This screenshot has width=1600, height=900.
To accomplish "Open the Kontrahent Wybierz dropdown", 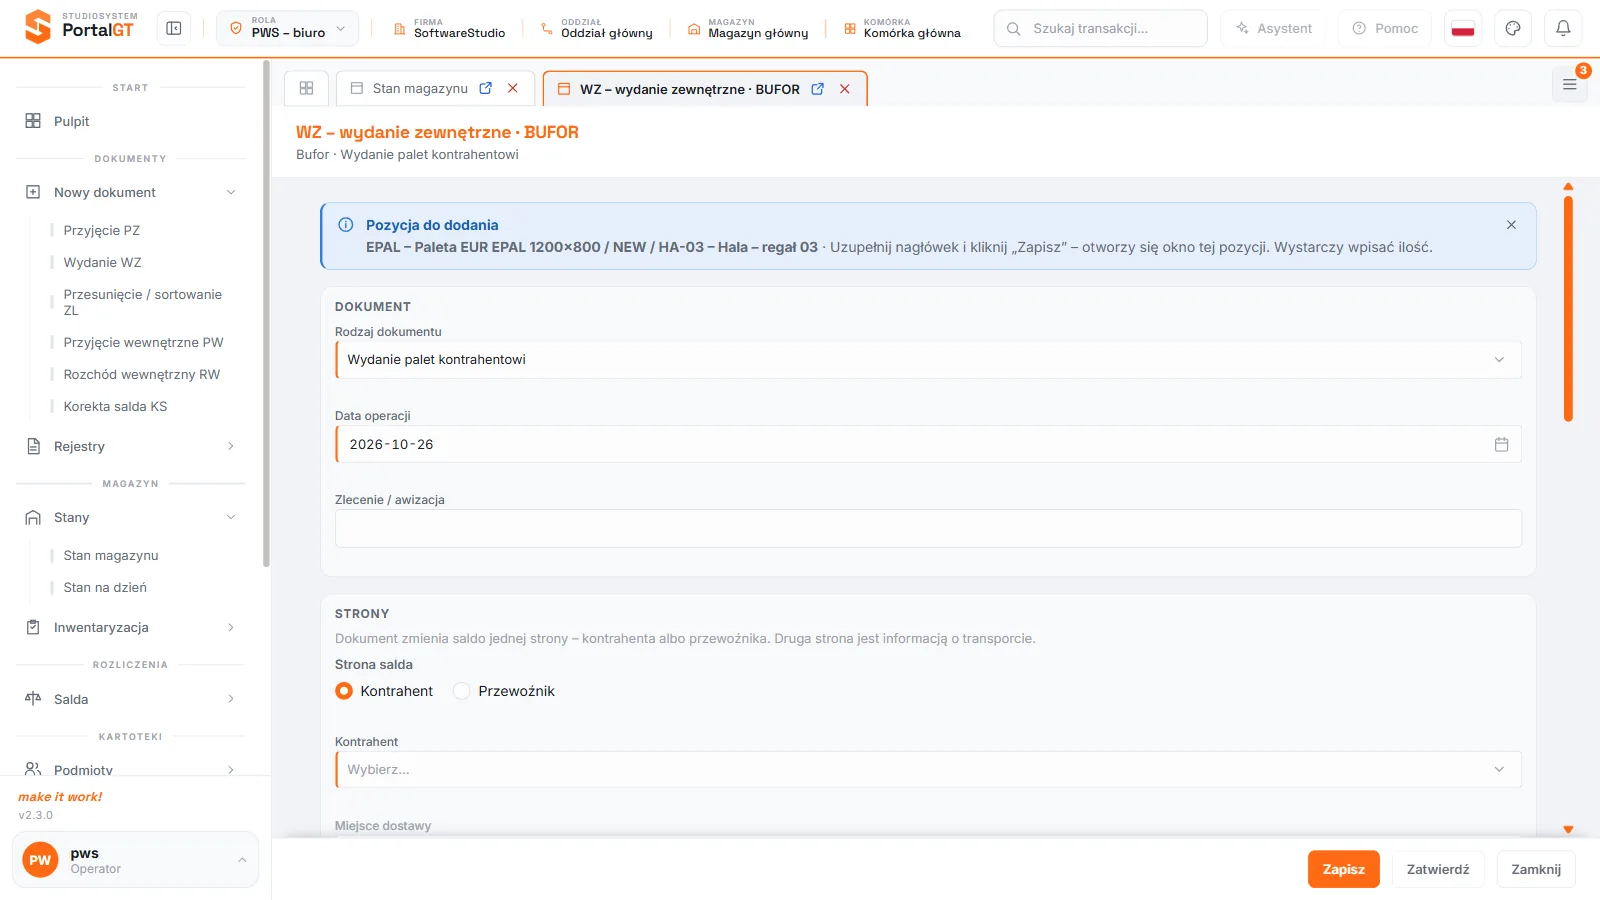I will (928, 770).
